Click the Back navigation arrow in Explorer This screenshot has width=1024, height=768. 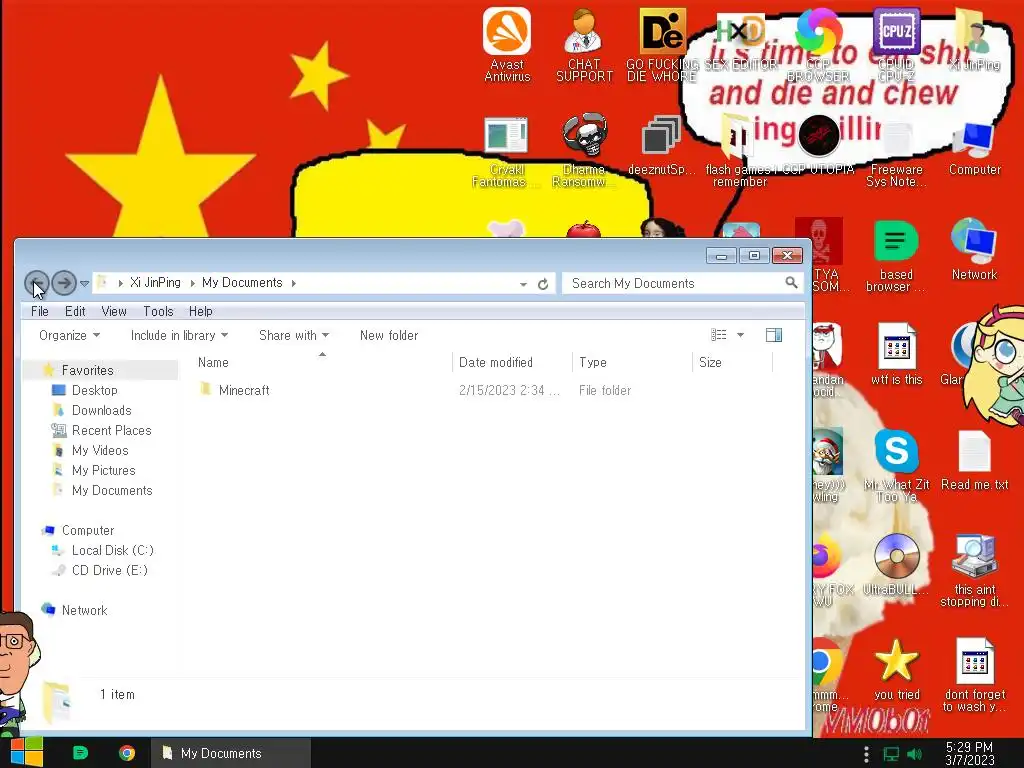tap(37, 283)
